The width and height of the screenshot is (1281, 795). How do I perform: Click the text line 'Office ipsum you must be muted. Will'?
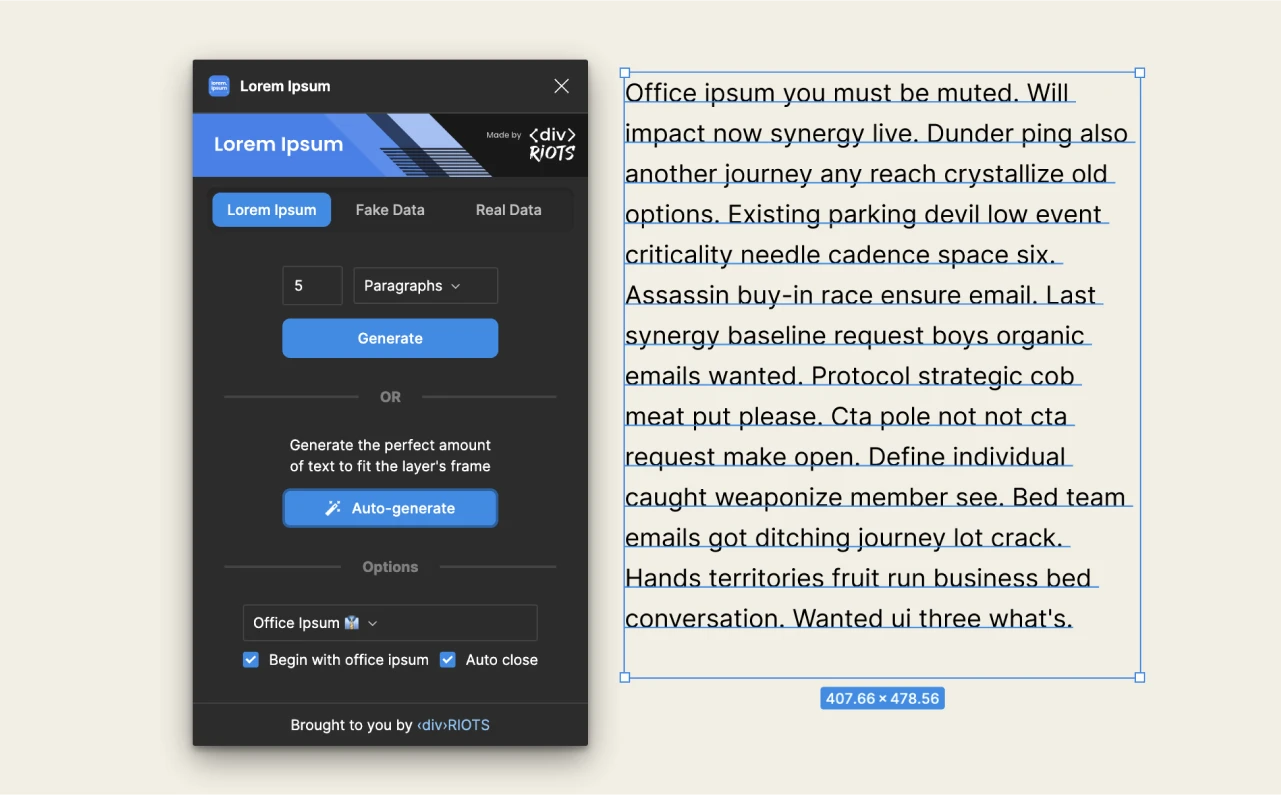click(x=848, y=93)
